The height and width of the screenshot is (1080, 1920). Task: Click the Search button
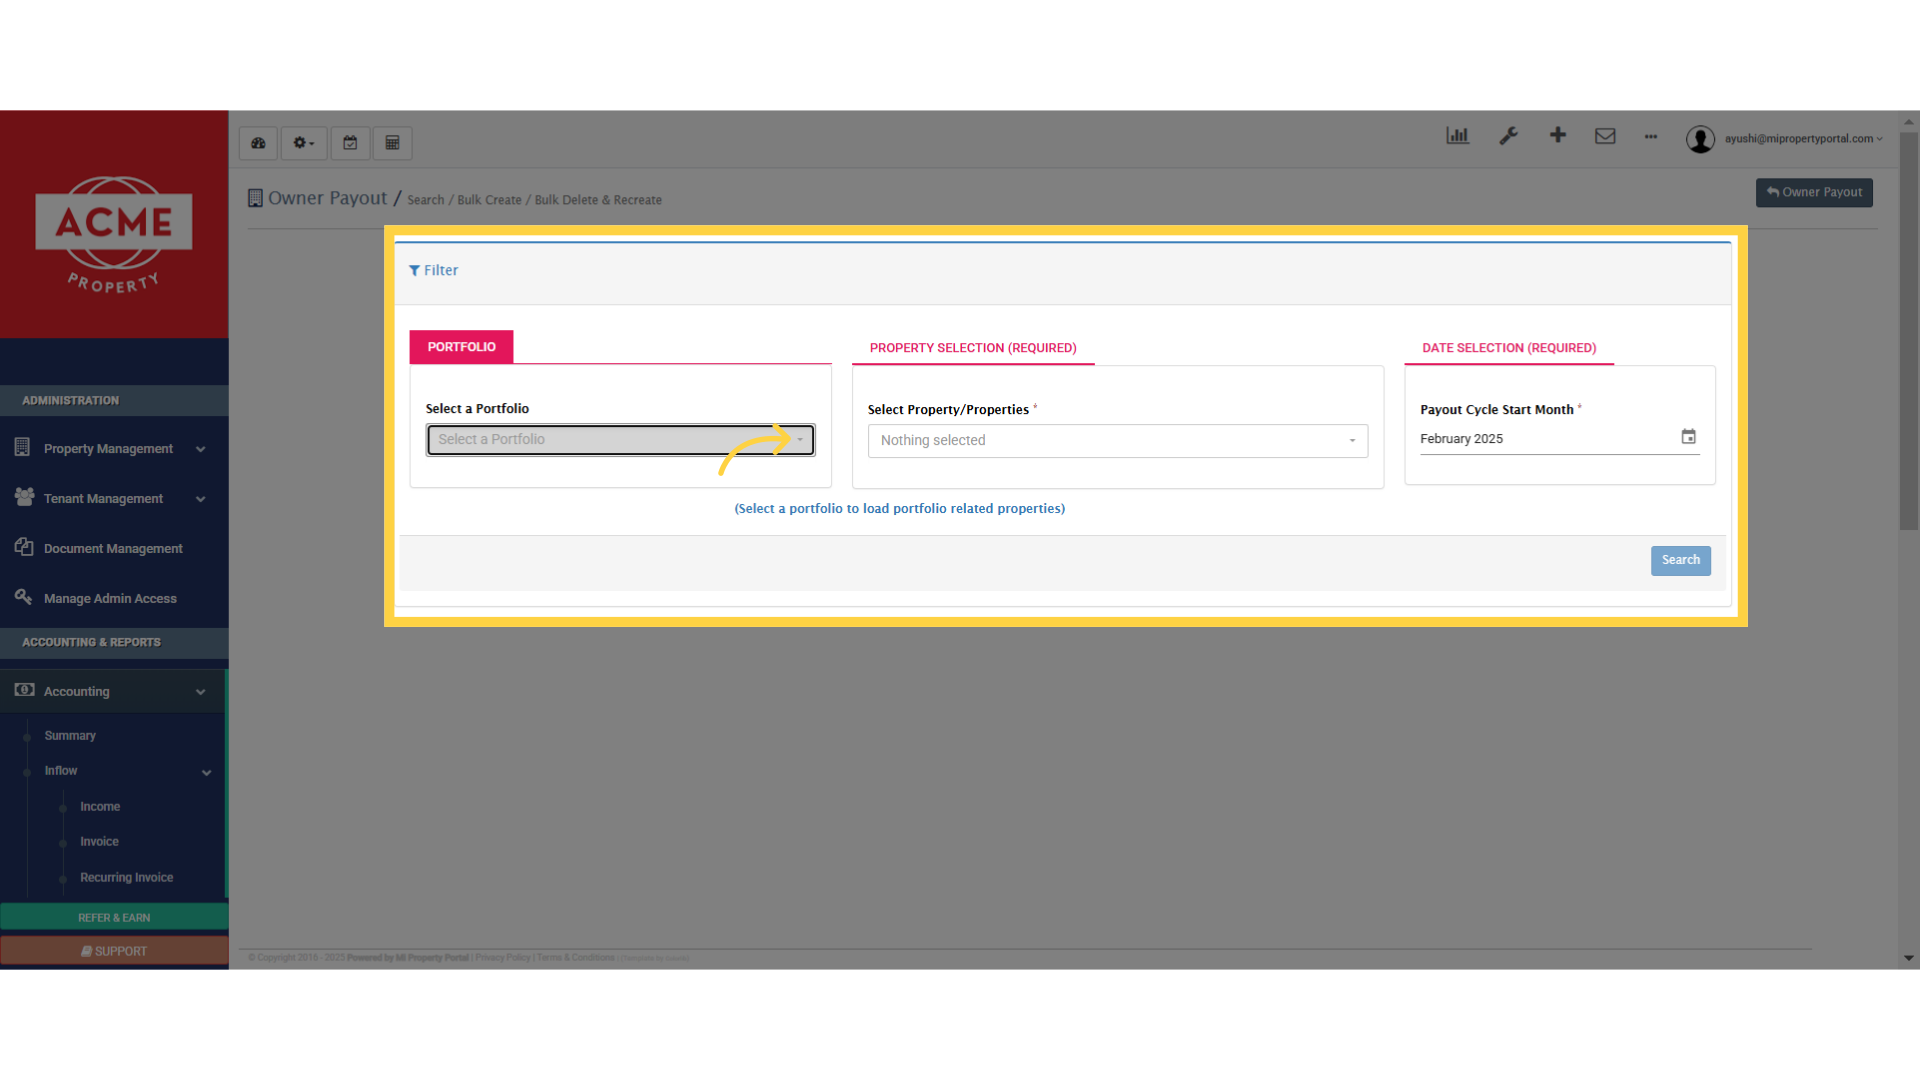click(x=1680, y=560)
